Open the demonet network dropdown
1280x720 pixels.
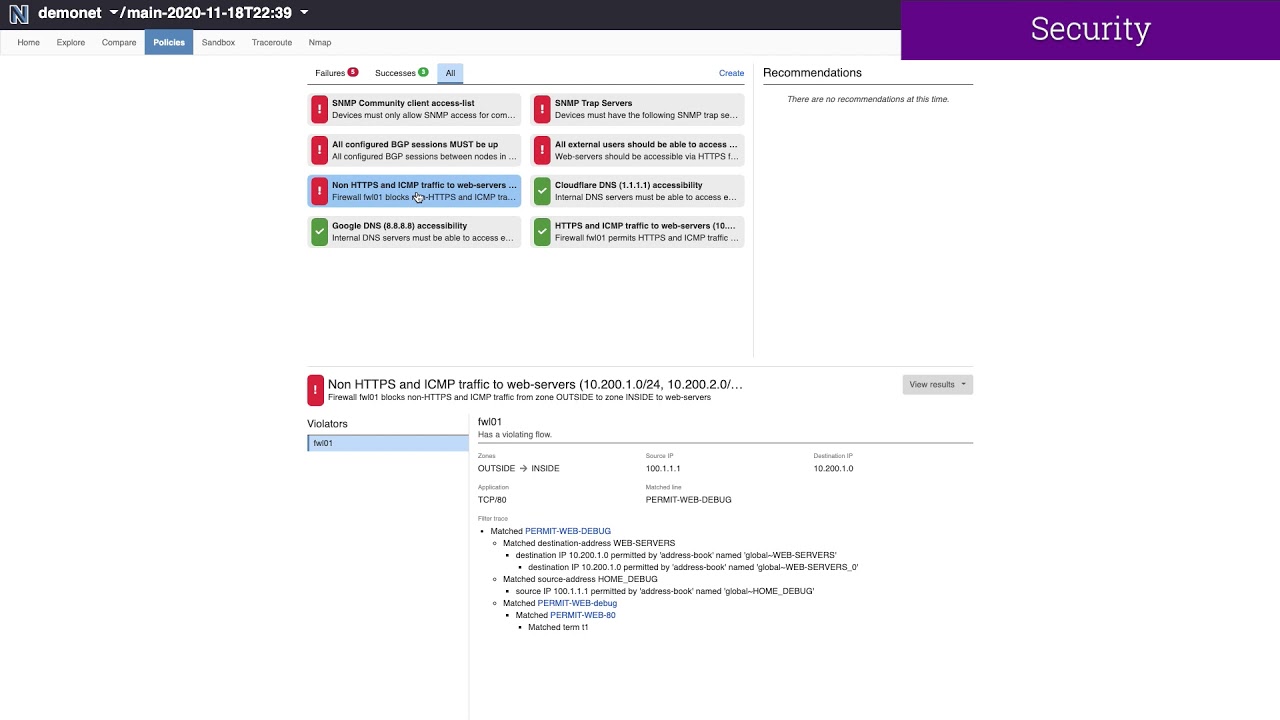pos(78,13)
